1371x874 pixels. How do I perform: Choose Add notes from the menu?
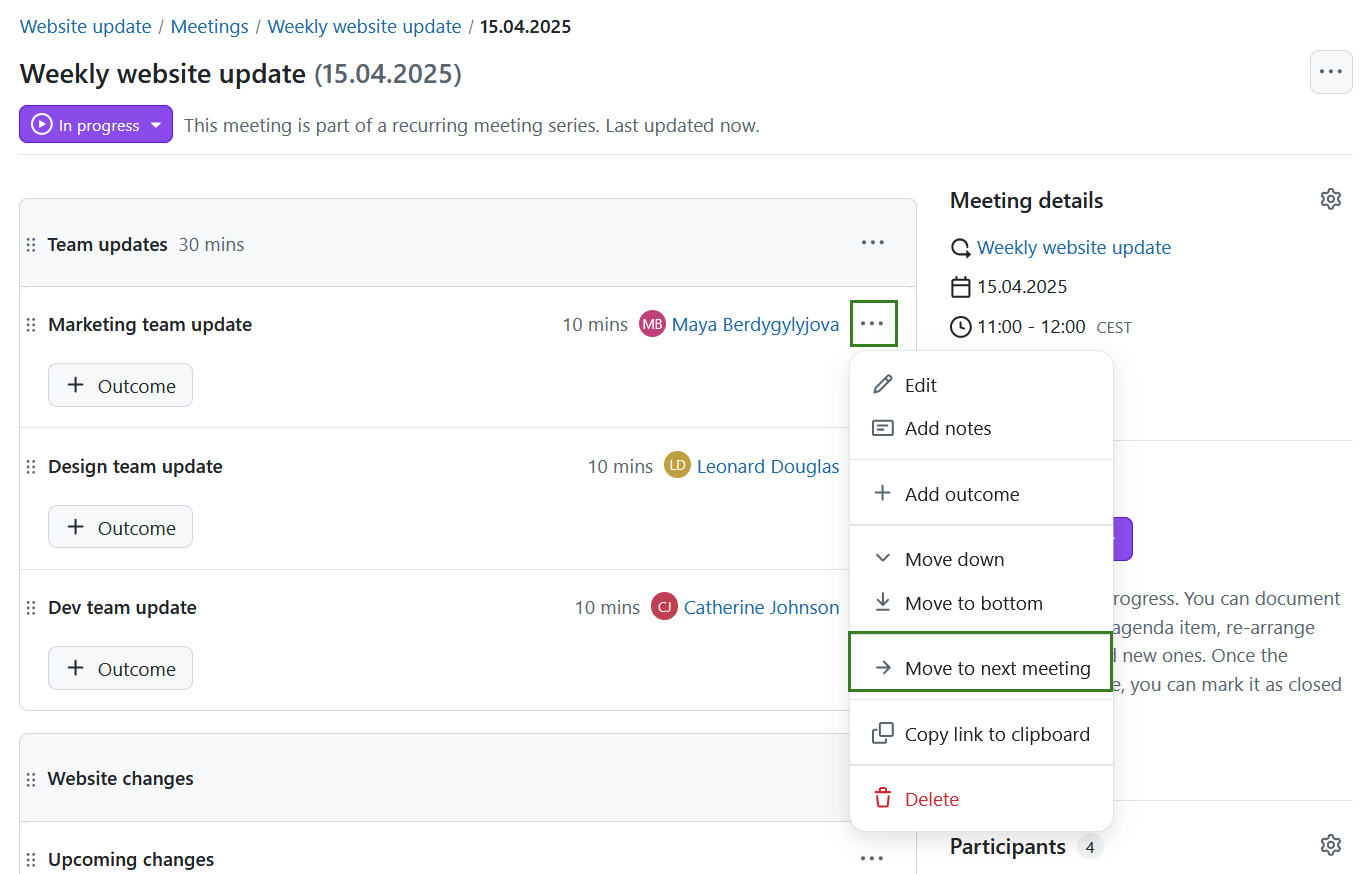(x=947, y=428)
